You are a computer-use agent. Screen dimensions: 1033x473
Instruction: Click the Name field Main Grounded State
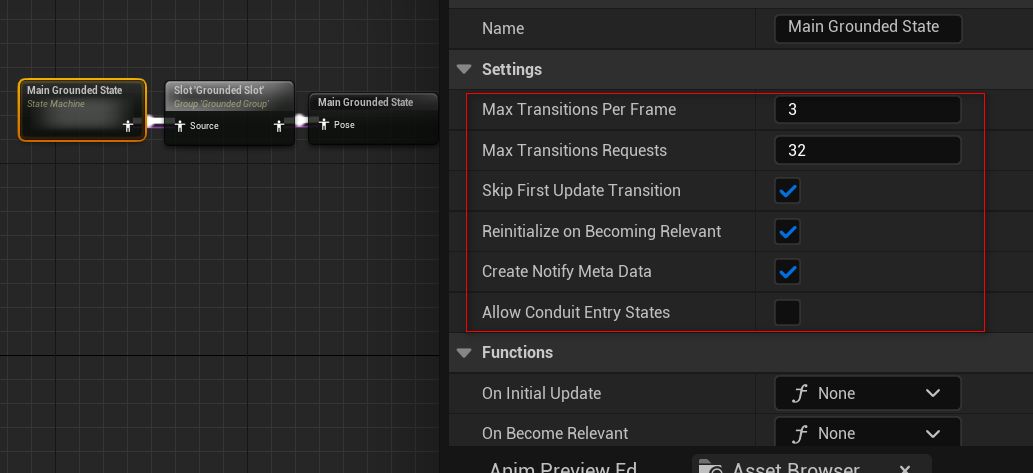[x=867, y=28]
